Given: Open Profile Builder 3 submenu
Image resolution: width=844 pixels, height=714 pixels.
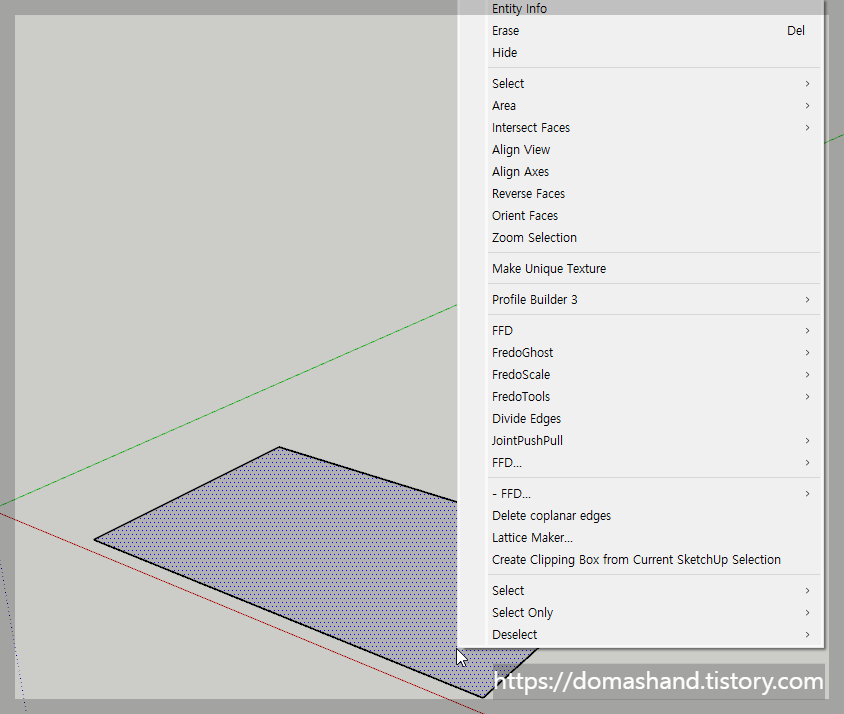Looking at the screenshot, I should pyautogui.click(x=640, y=299).
